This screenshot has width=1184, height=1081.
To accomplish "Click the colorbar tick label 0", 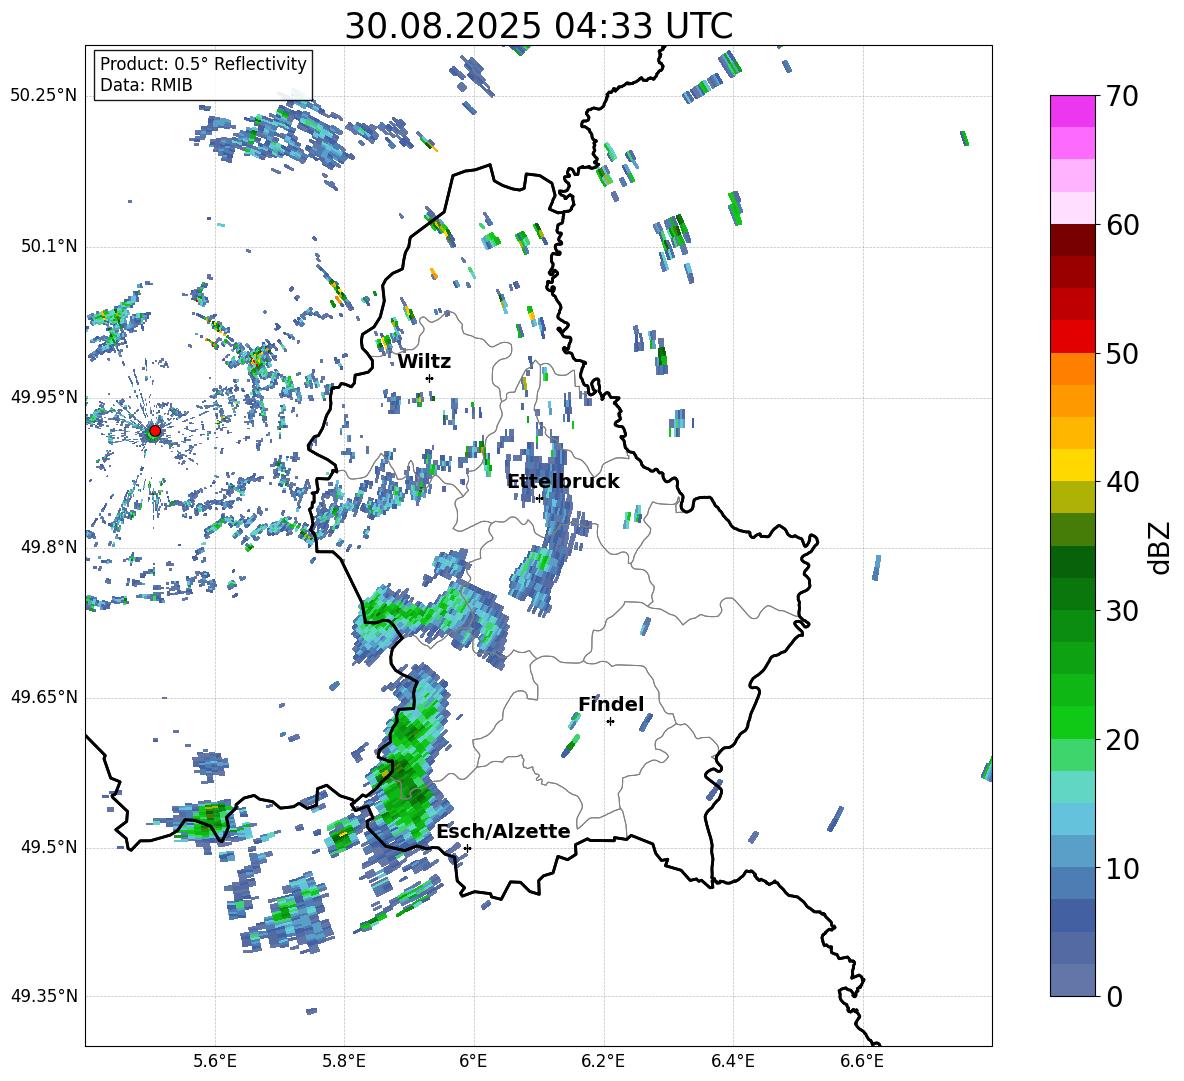I will pos(1114,996).
